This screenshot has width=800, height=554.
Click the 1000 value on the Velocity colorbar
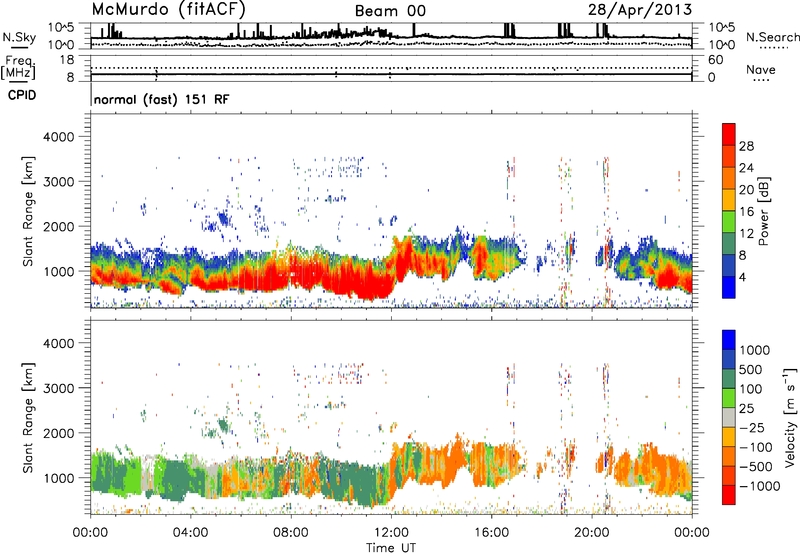coord(755,350)
